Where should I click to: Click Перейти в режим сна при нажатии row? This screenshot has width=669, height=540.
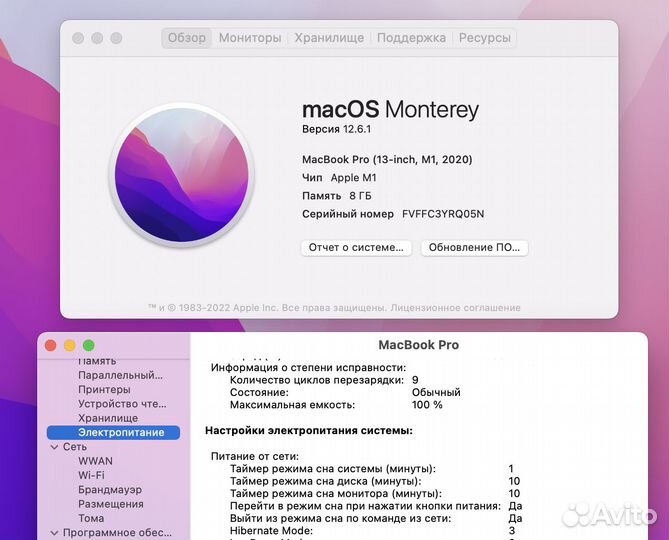point(376,506)
